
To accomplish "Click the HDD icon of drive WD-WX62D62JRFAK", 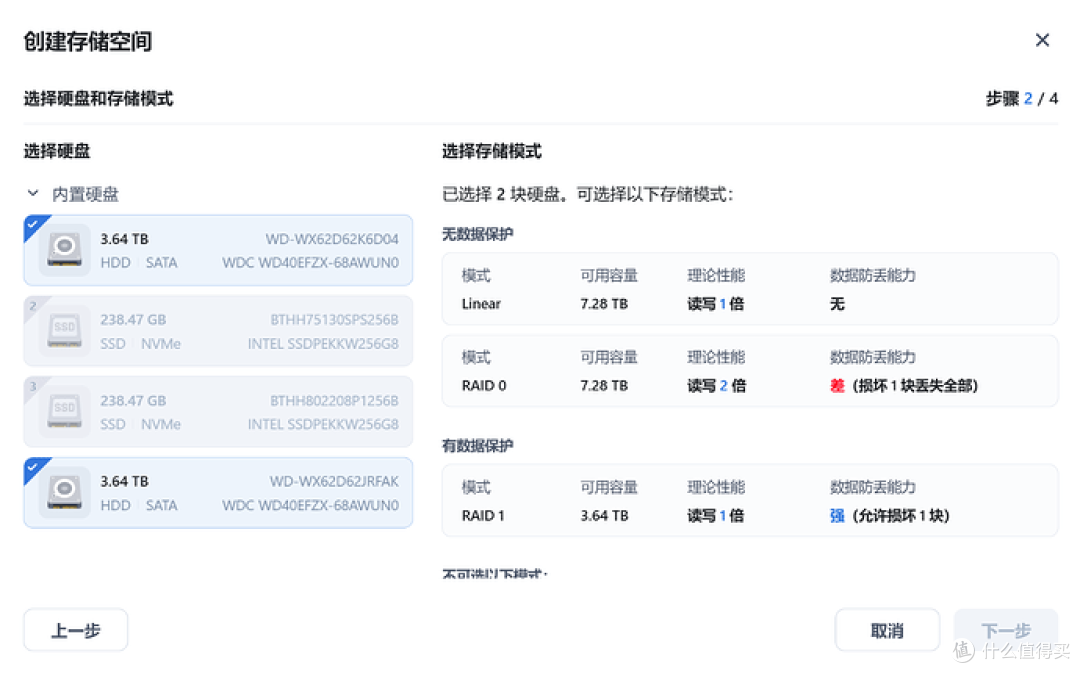I will 63,492.
